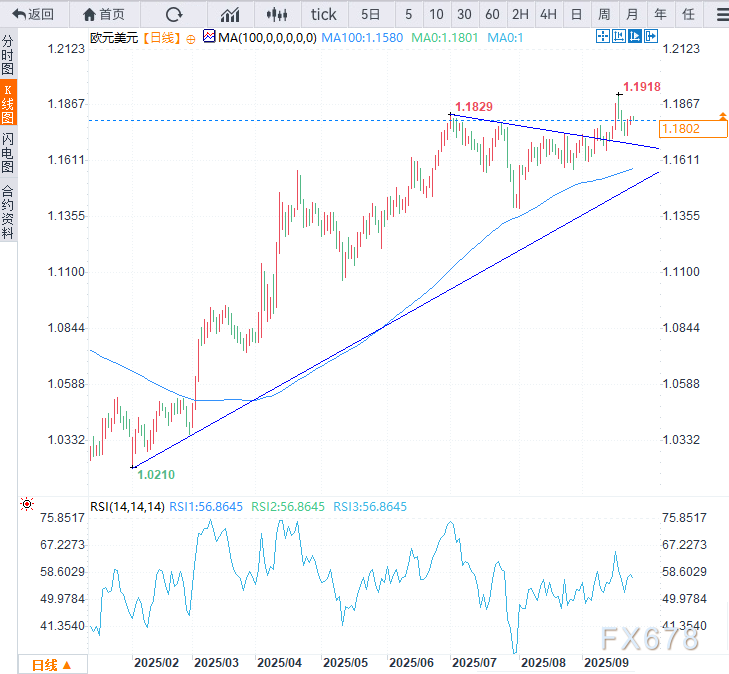Click the refresh icon in top toolbar
Viewport: 729px width, 674px height.
pyautogui.click(x=174, y=14)
